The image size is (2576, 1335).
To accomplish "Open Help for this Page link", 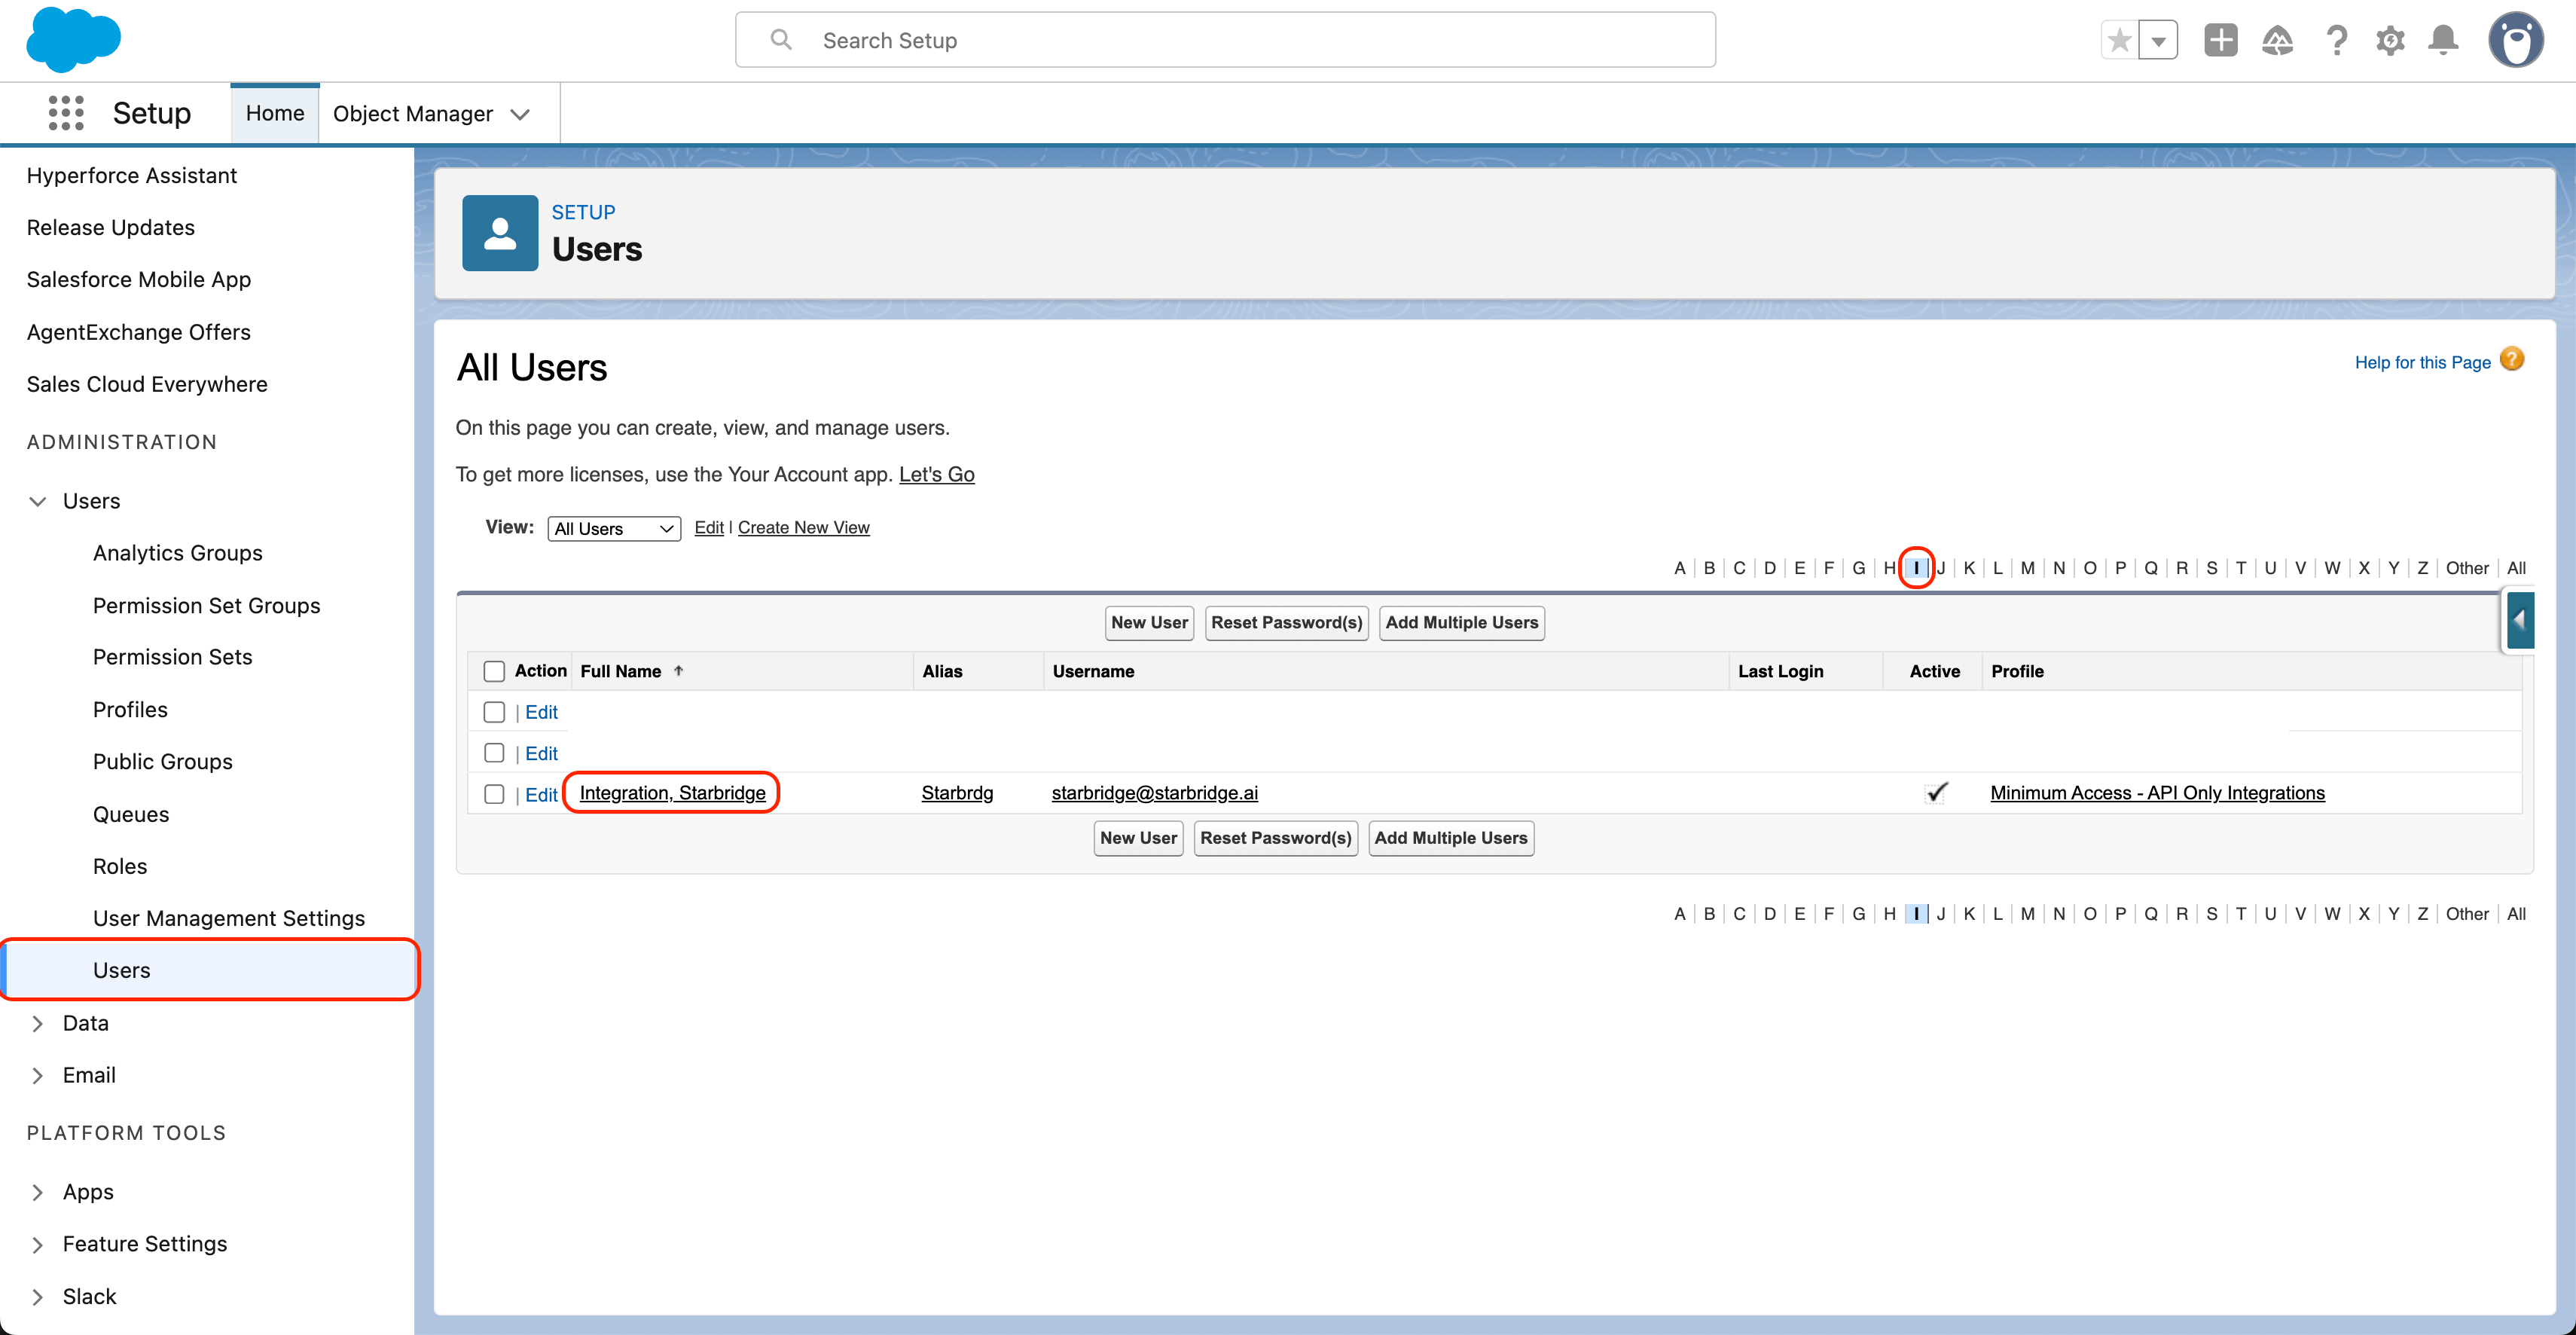I will pyautogui.click(x=2422, y=362).
